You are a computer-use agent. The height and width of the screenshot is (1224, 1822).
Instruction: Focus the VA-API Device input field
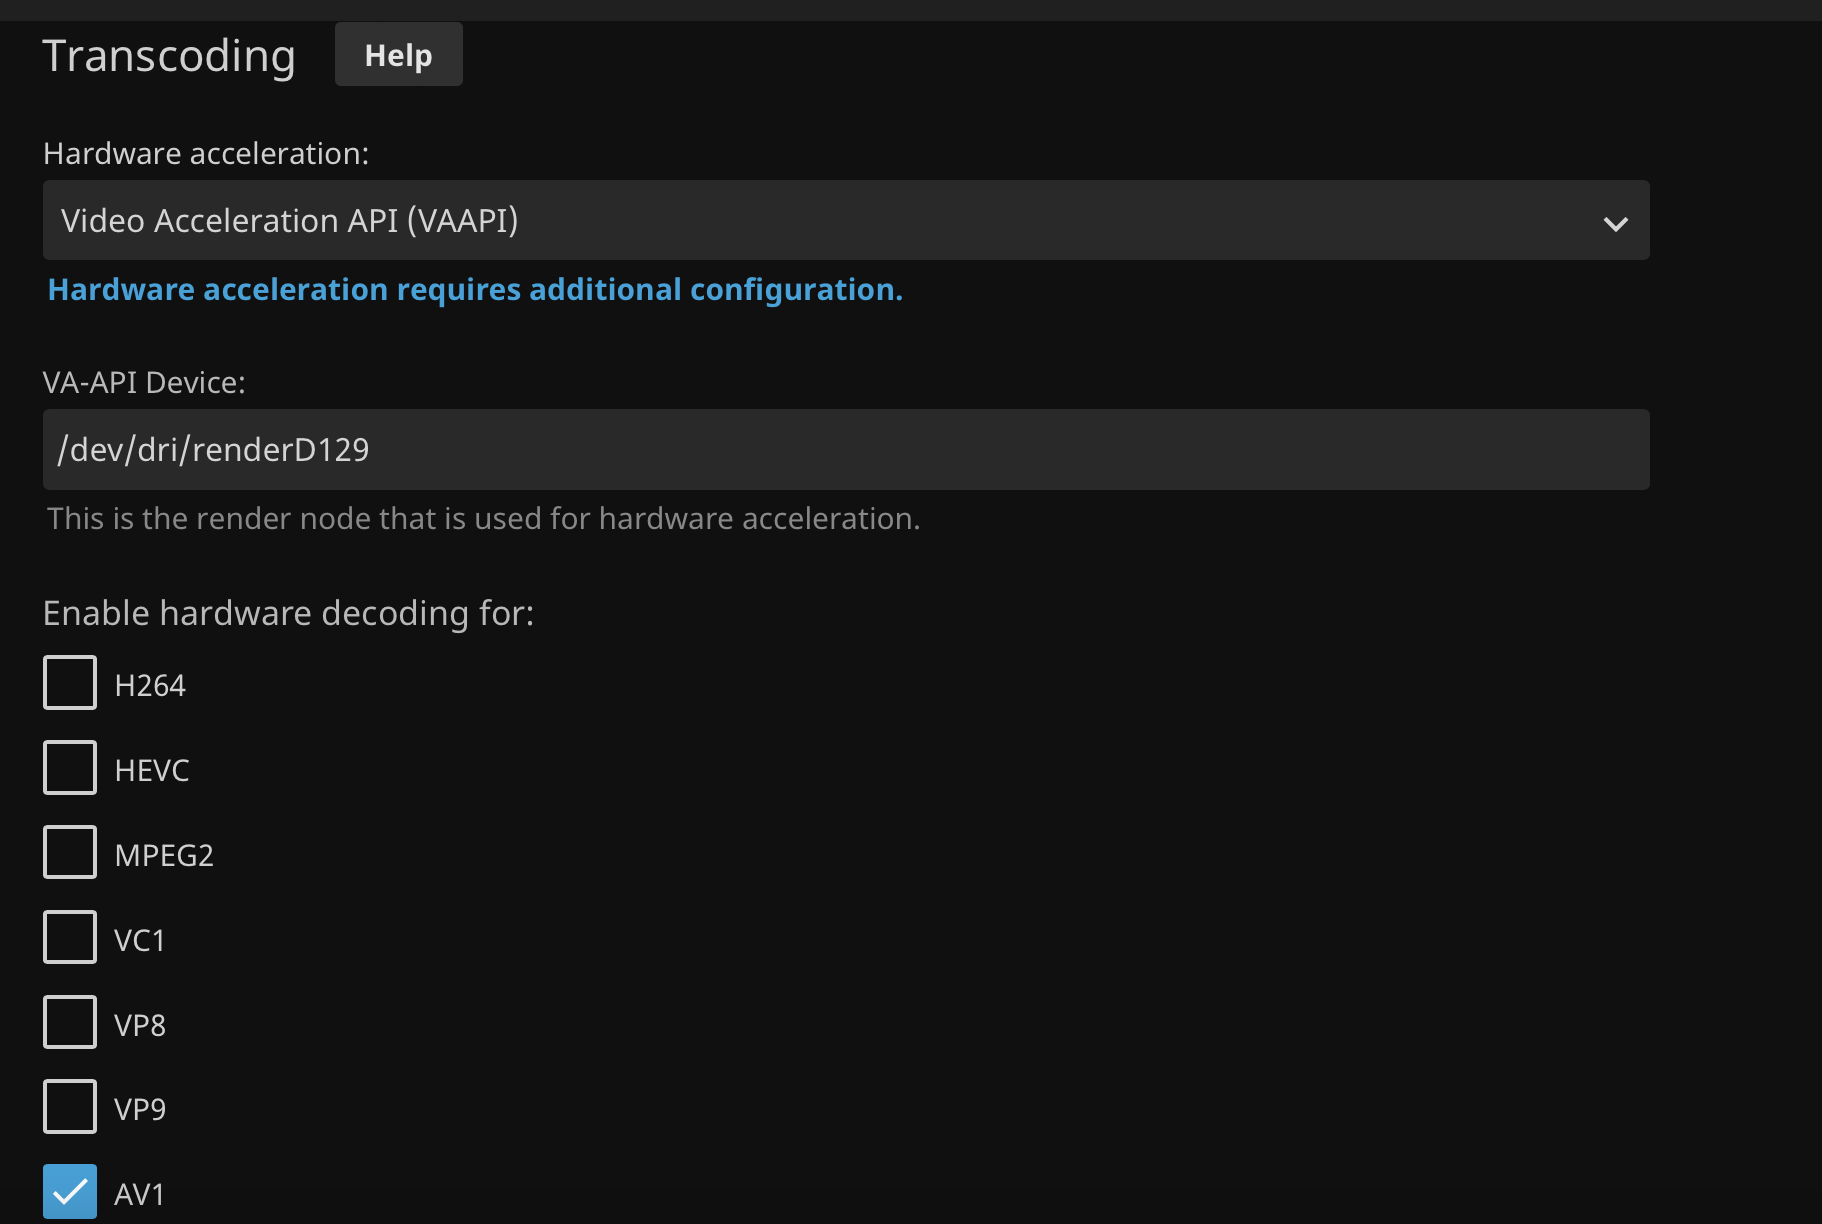[845, 449]
